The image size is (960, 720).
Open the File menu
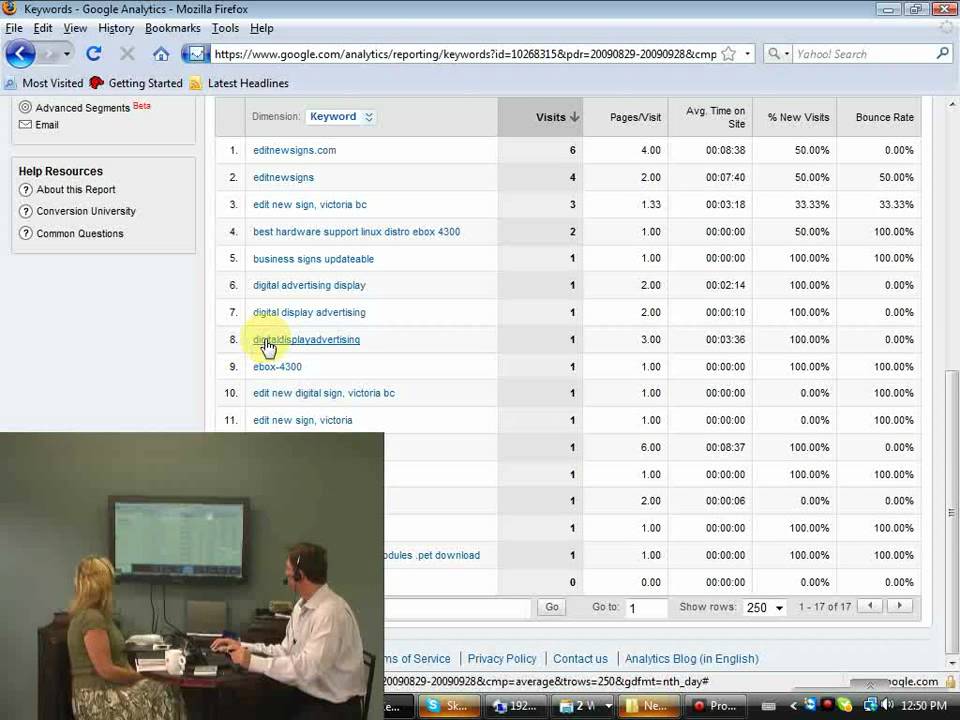tap(14, 28)
